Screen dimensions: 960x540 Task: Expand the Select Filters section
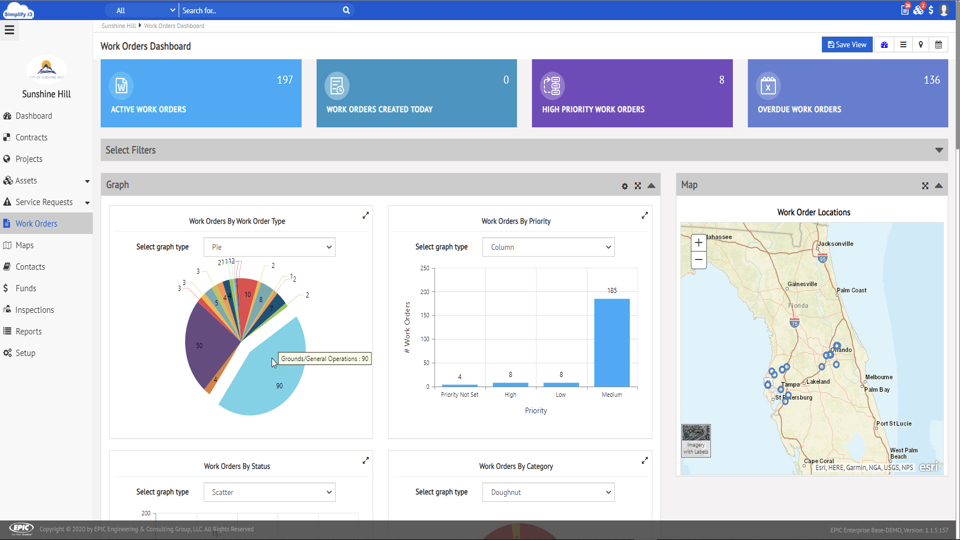[x=938, y=150]
